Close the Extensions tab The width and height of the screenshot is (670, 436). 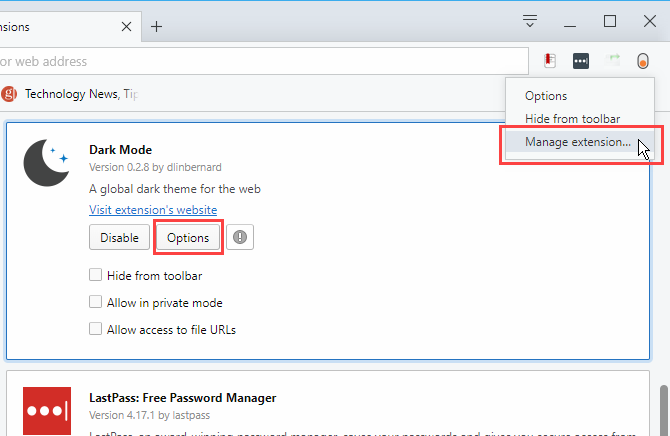[126, 27]
